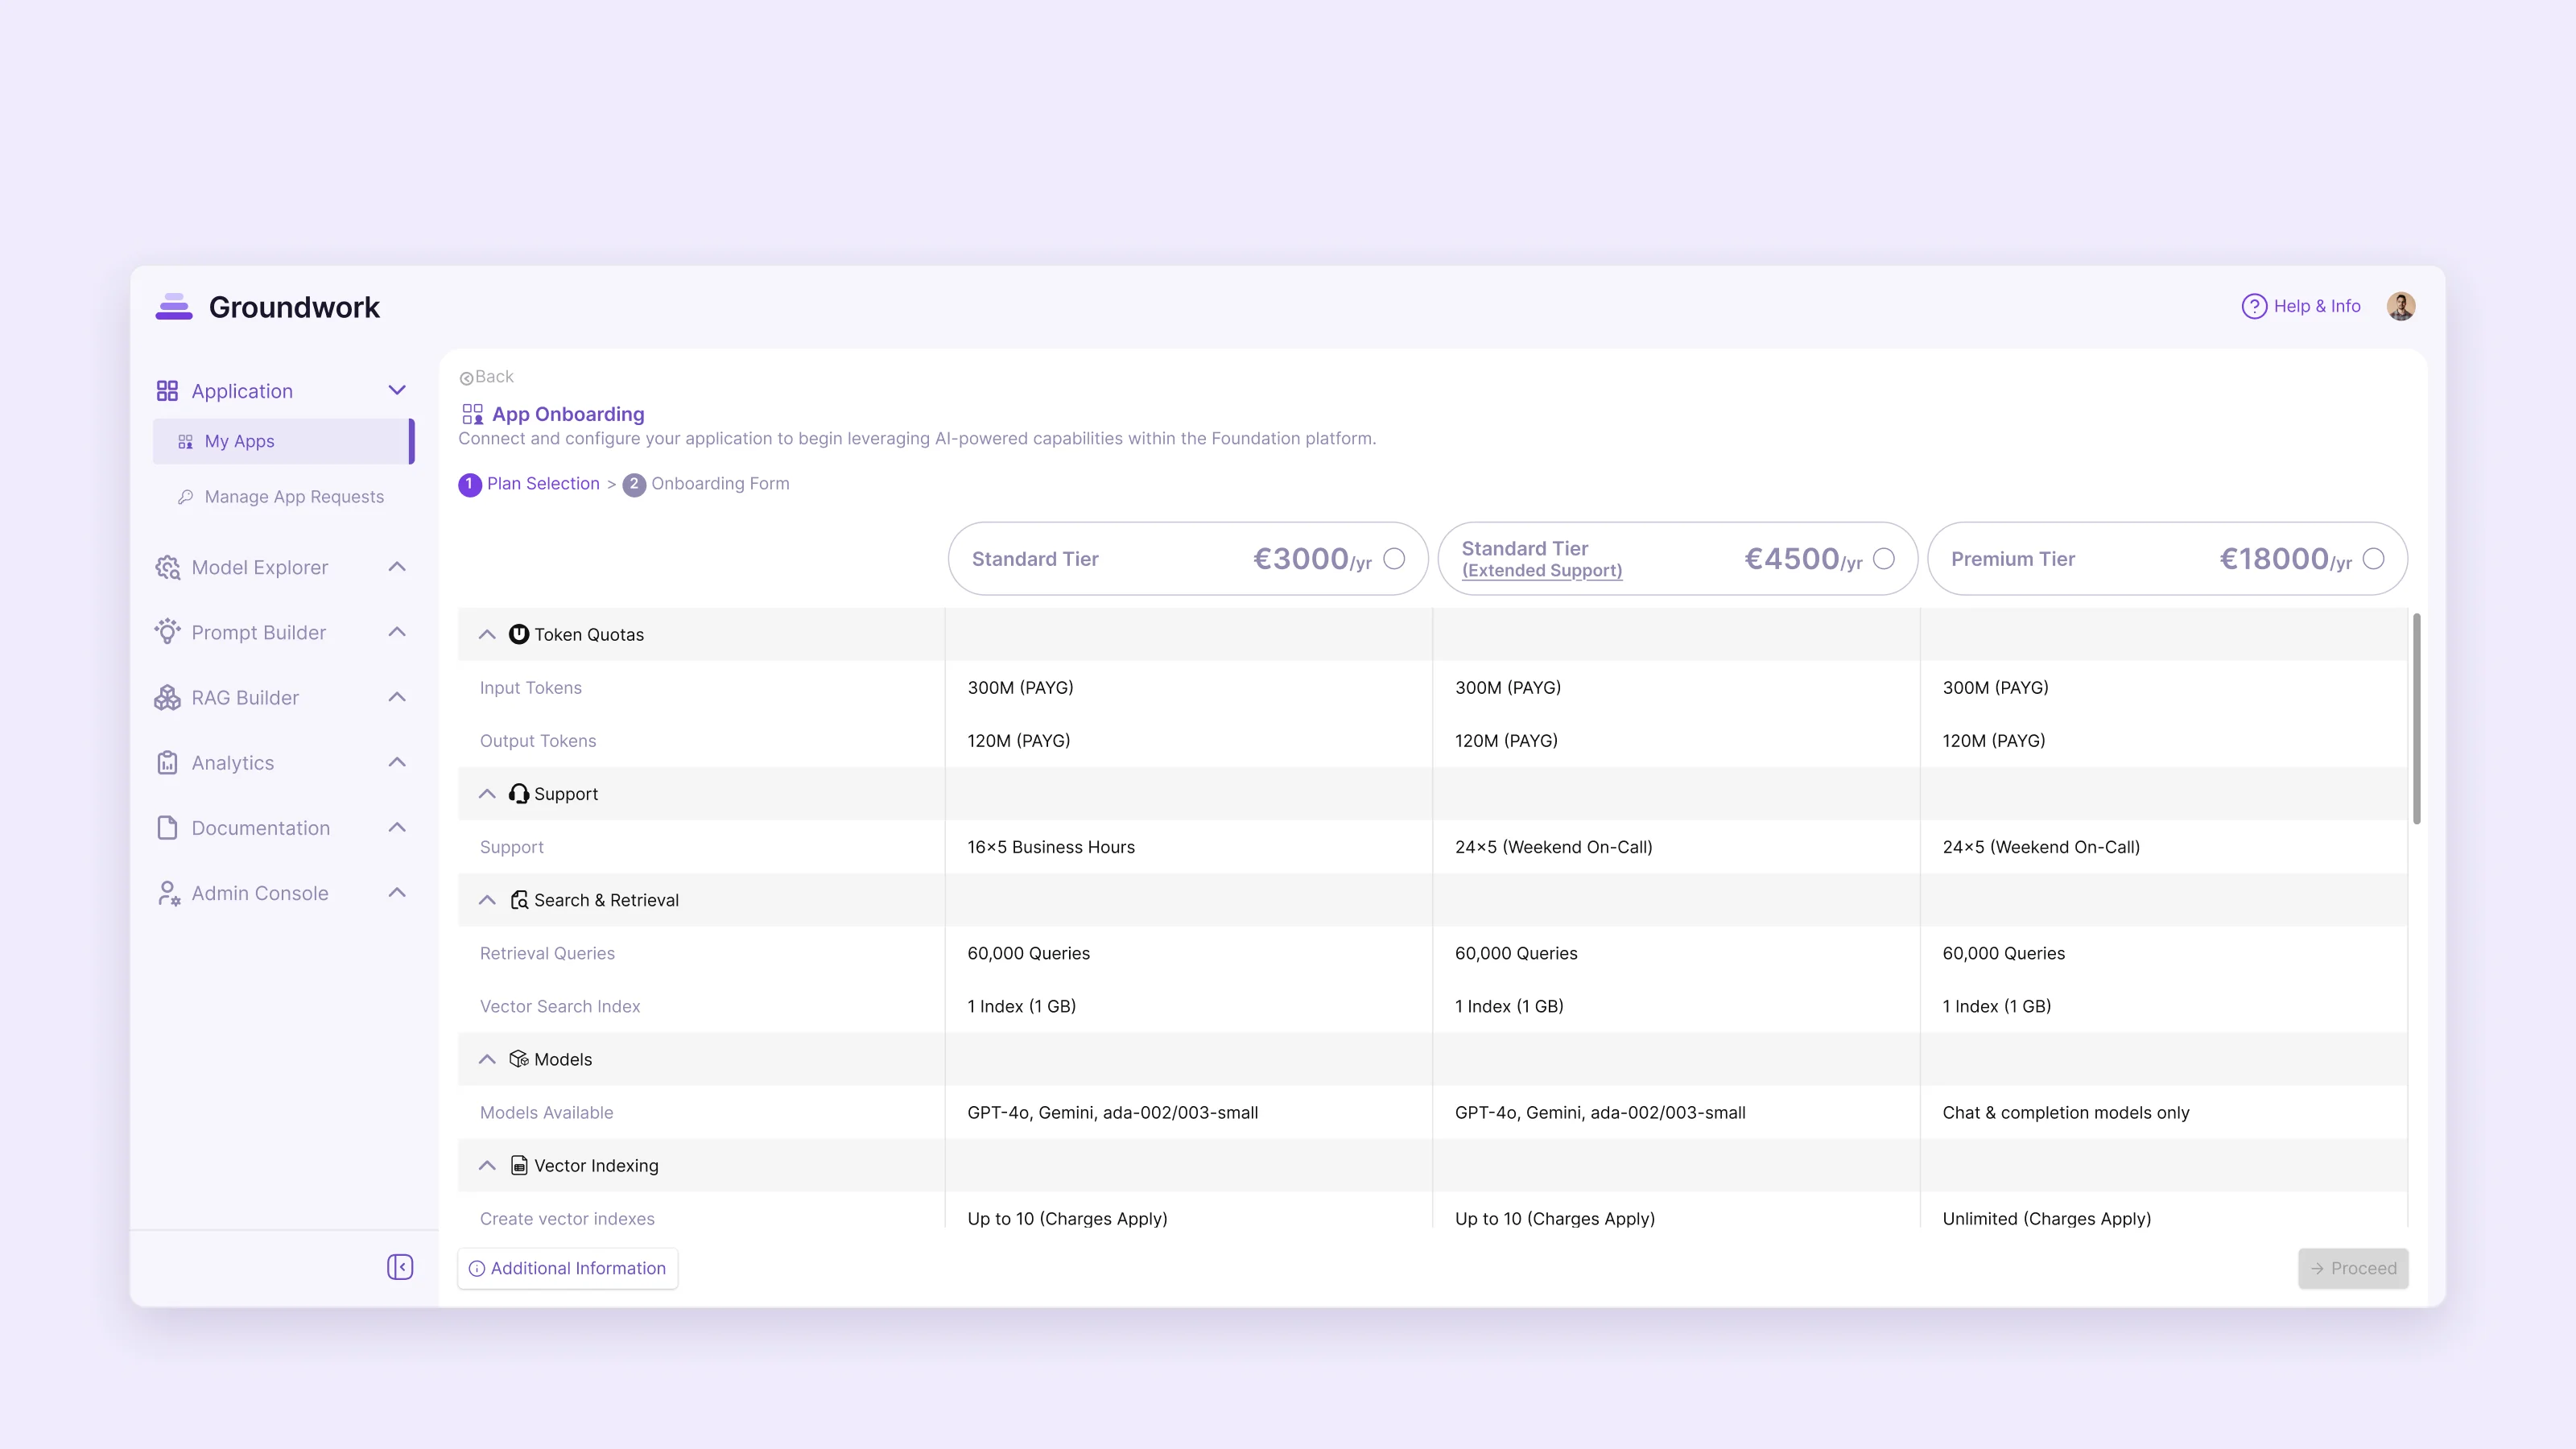This screenshot has width=2576, height=1449.
Task: Click the 'Create vector indexes' row label
Action: [x=567, y=1219]
